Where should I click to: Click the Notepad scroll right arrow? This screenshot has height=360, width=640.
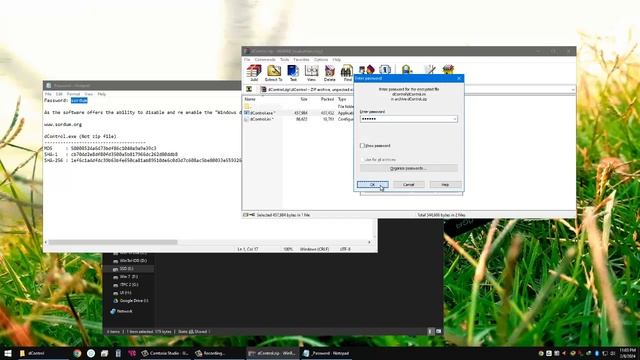369,242
